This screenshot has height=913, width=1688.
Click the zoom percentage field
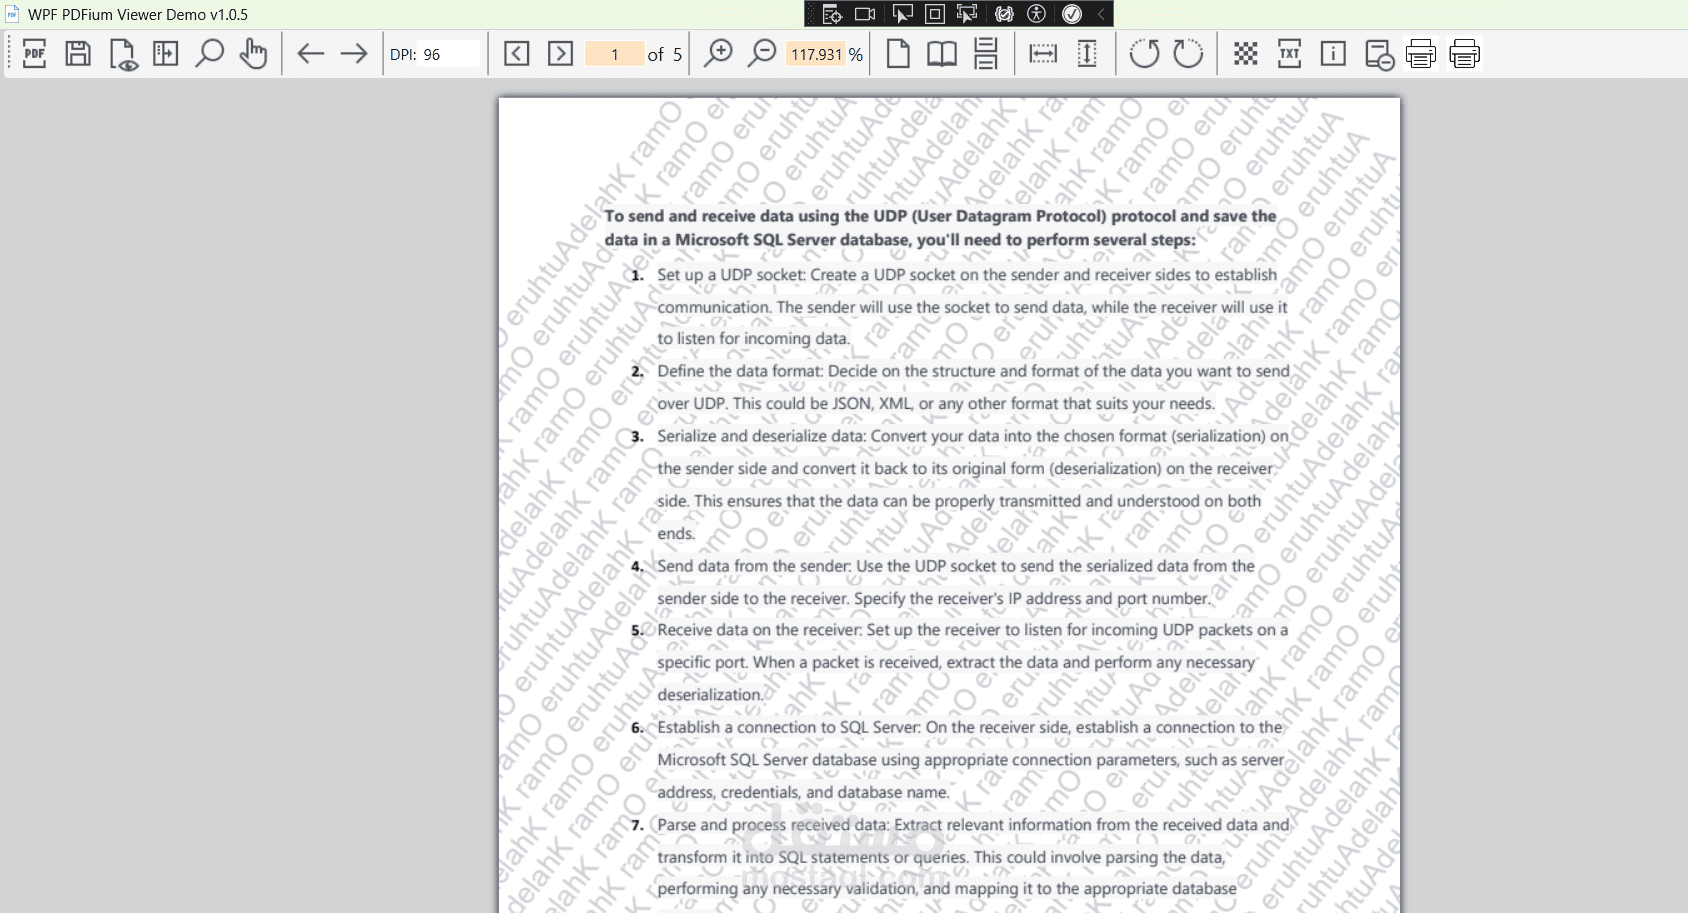(817, 56)
